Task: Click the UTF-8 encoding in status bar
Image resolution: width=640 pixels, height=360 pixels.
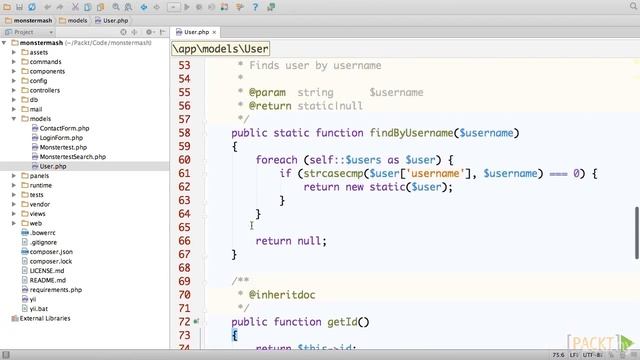Action: point(592,355)
